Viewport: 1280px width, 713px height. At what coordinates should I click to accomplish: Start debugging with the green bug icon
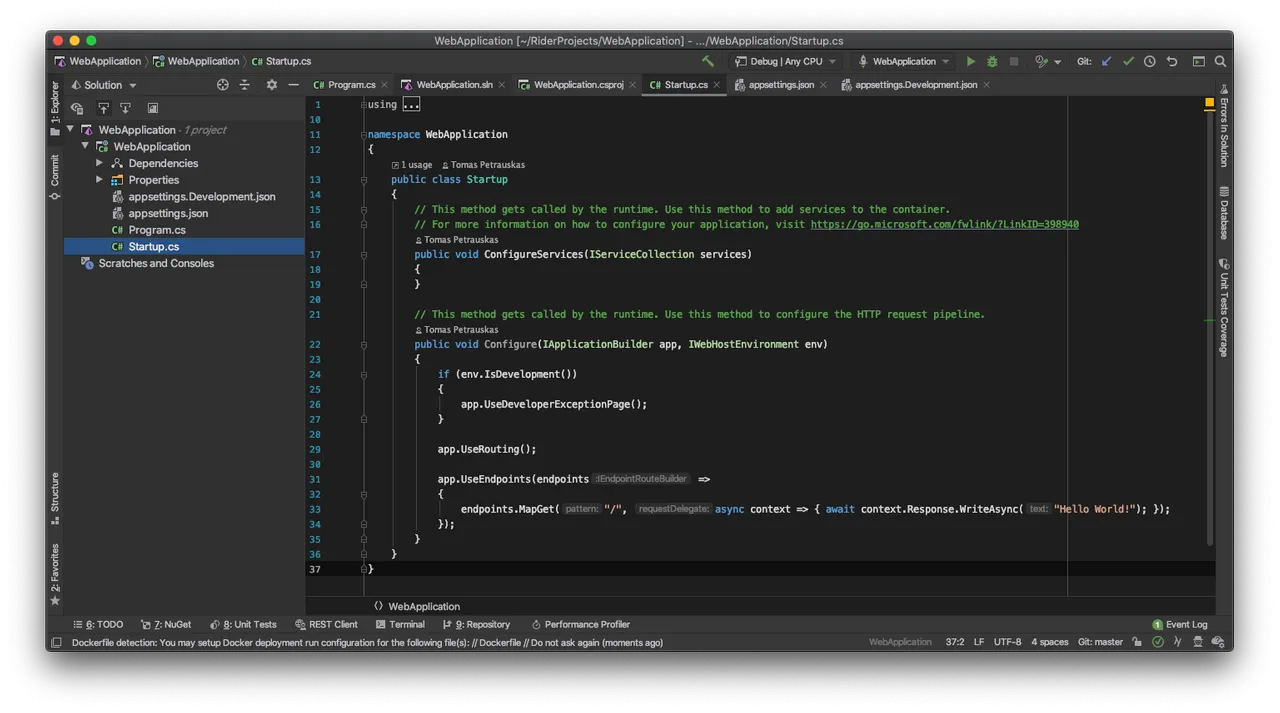pyautogui.click(x=992, y=61)
